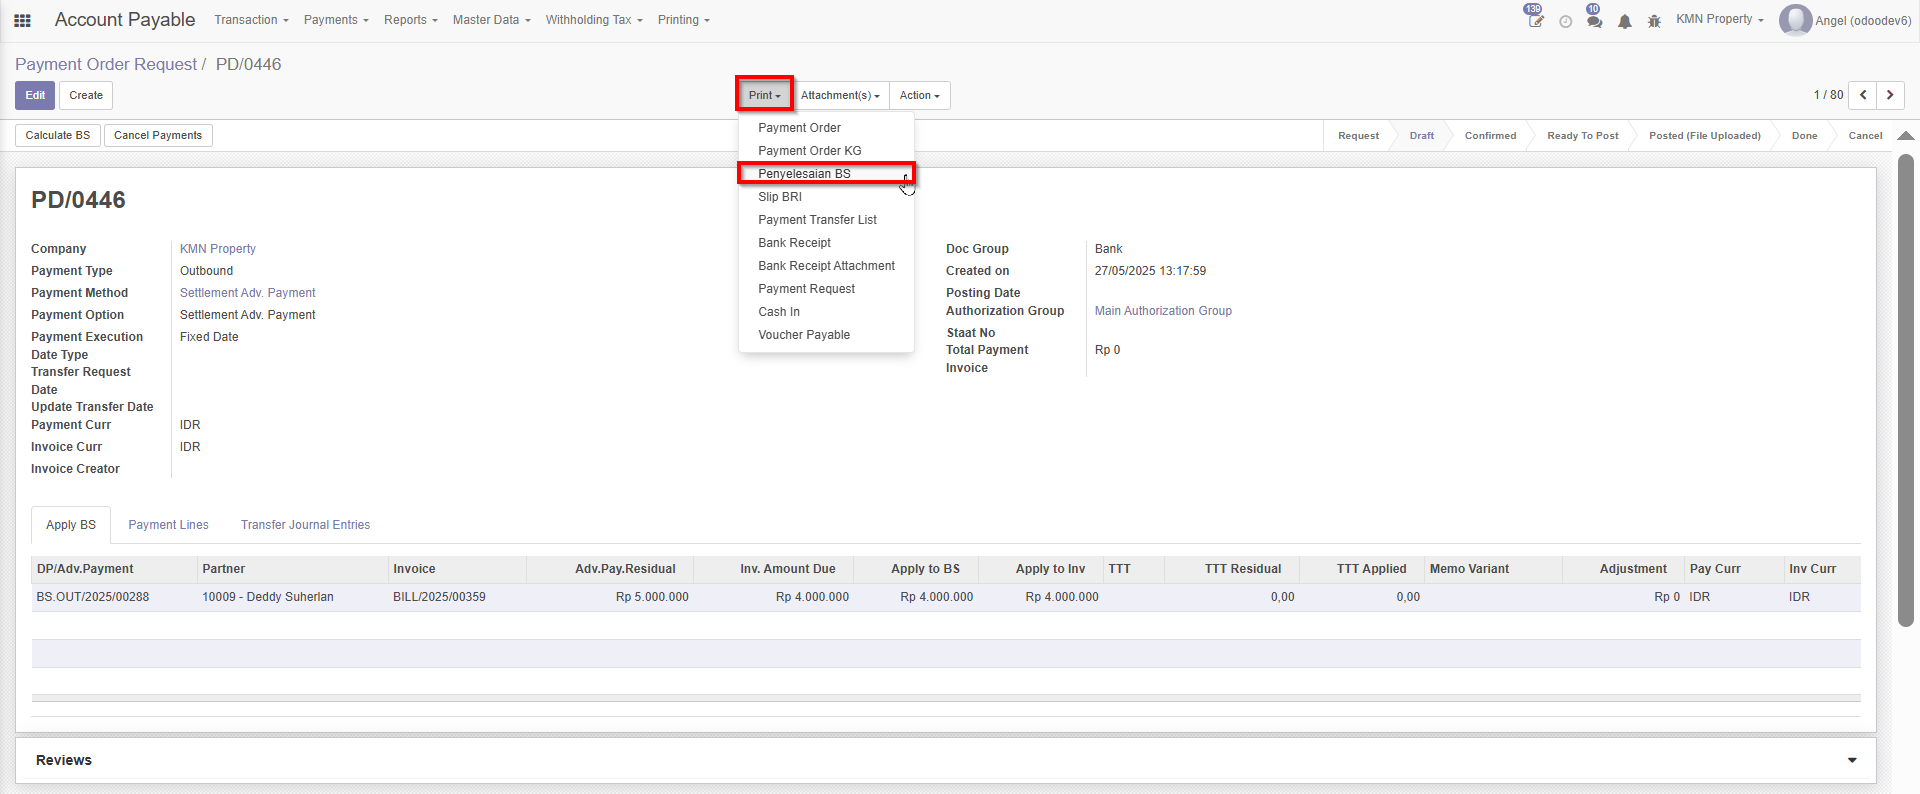Toggle the Print dropdown button
This screenshot has height=794, width=1920.
(x=765, y=95)
